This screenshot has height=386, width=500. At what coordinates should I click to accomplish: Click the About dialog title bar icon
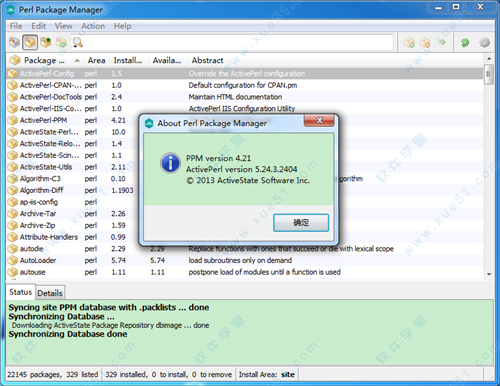coord(149,123)
